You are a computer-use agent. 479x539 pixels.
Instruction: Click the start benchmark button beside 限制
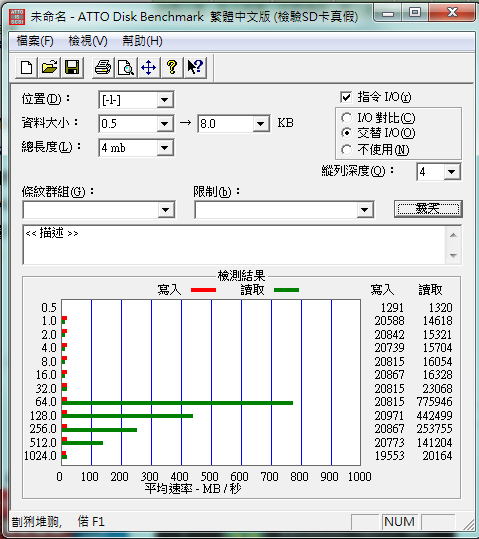pos(428,209)
